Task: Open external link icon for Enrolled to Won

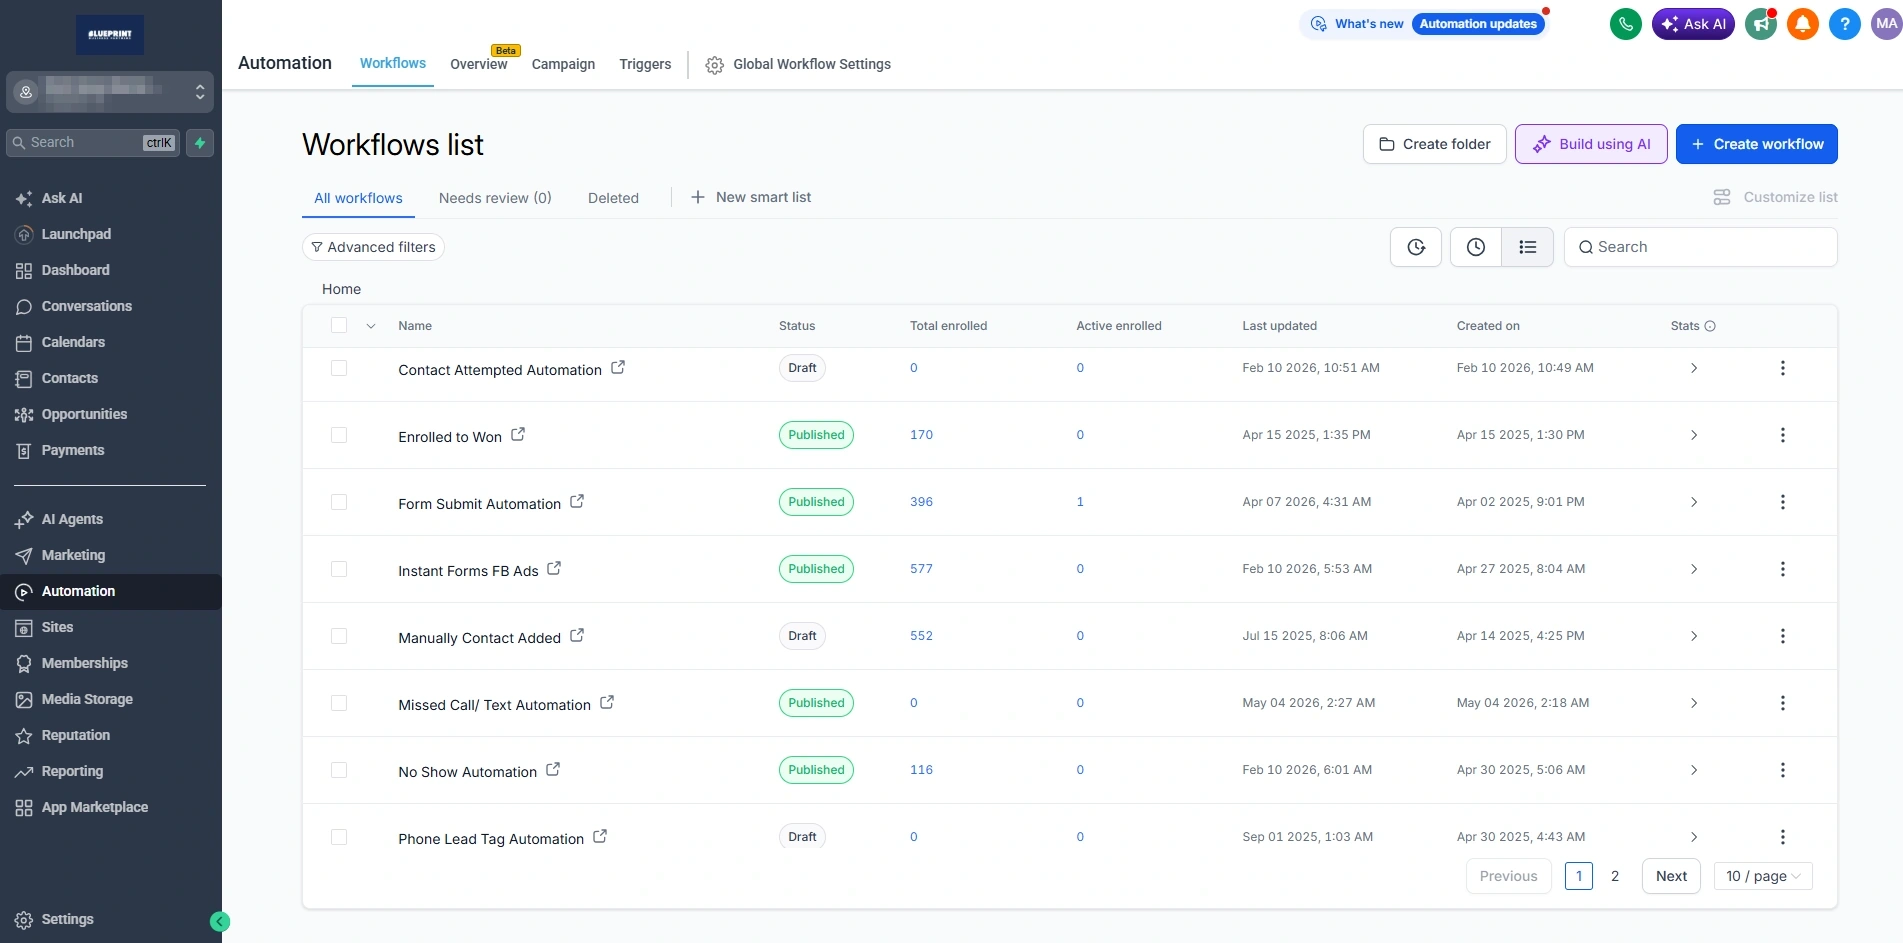Action: tap(518, 434)
